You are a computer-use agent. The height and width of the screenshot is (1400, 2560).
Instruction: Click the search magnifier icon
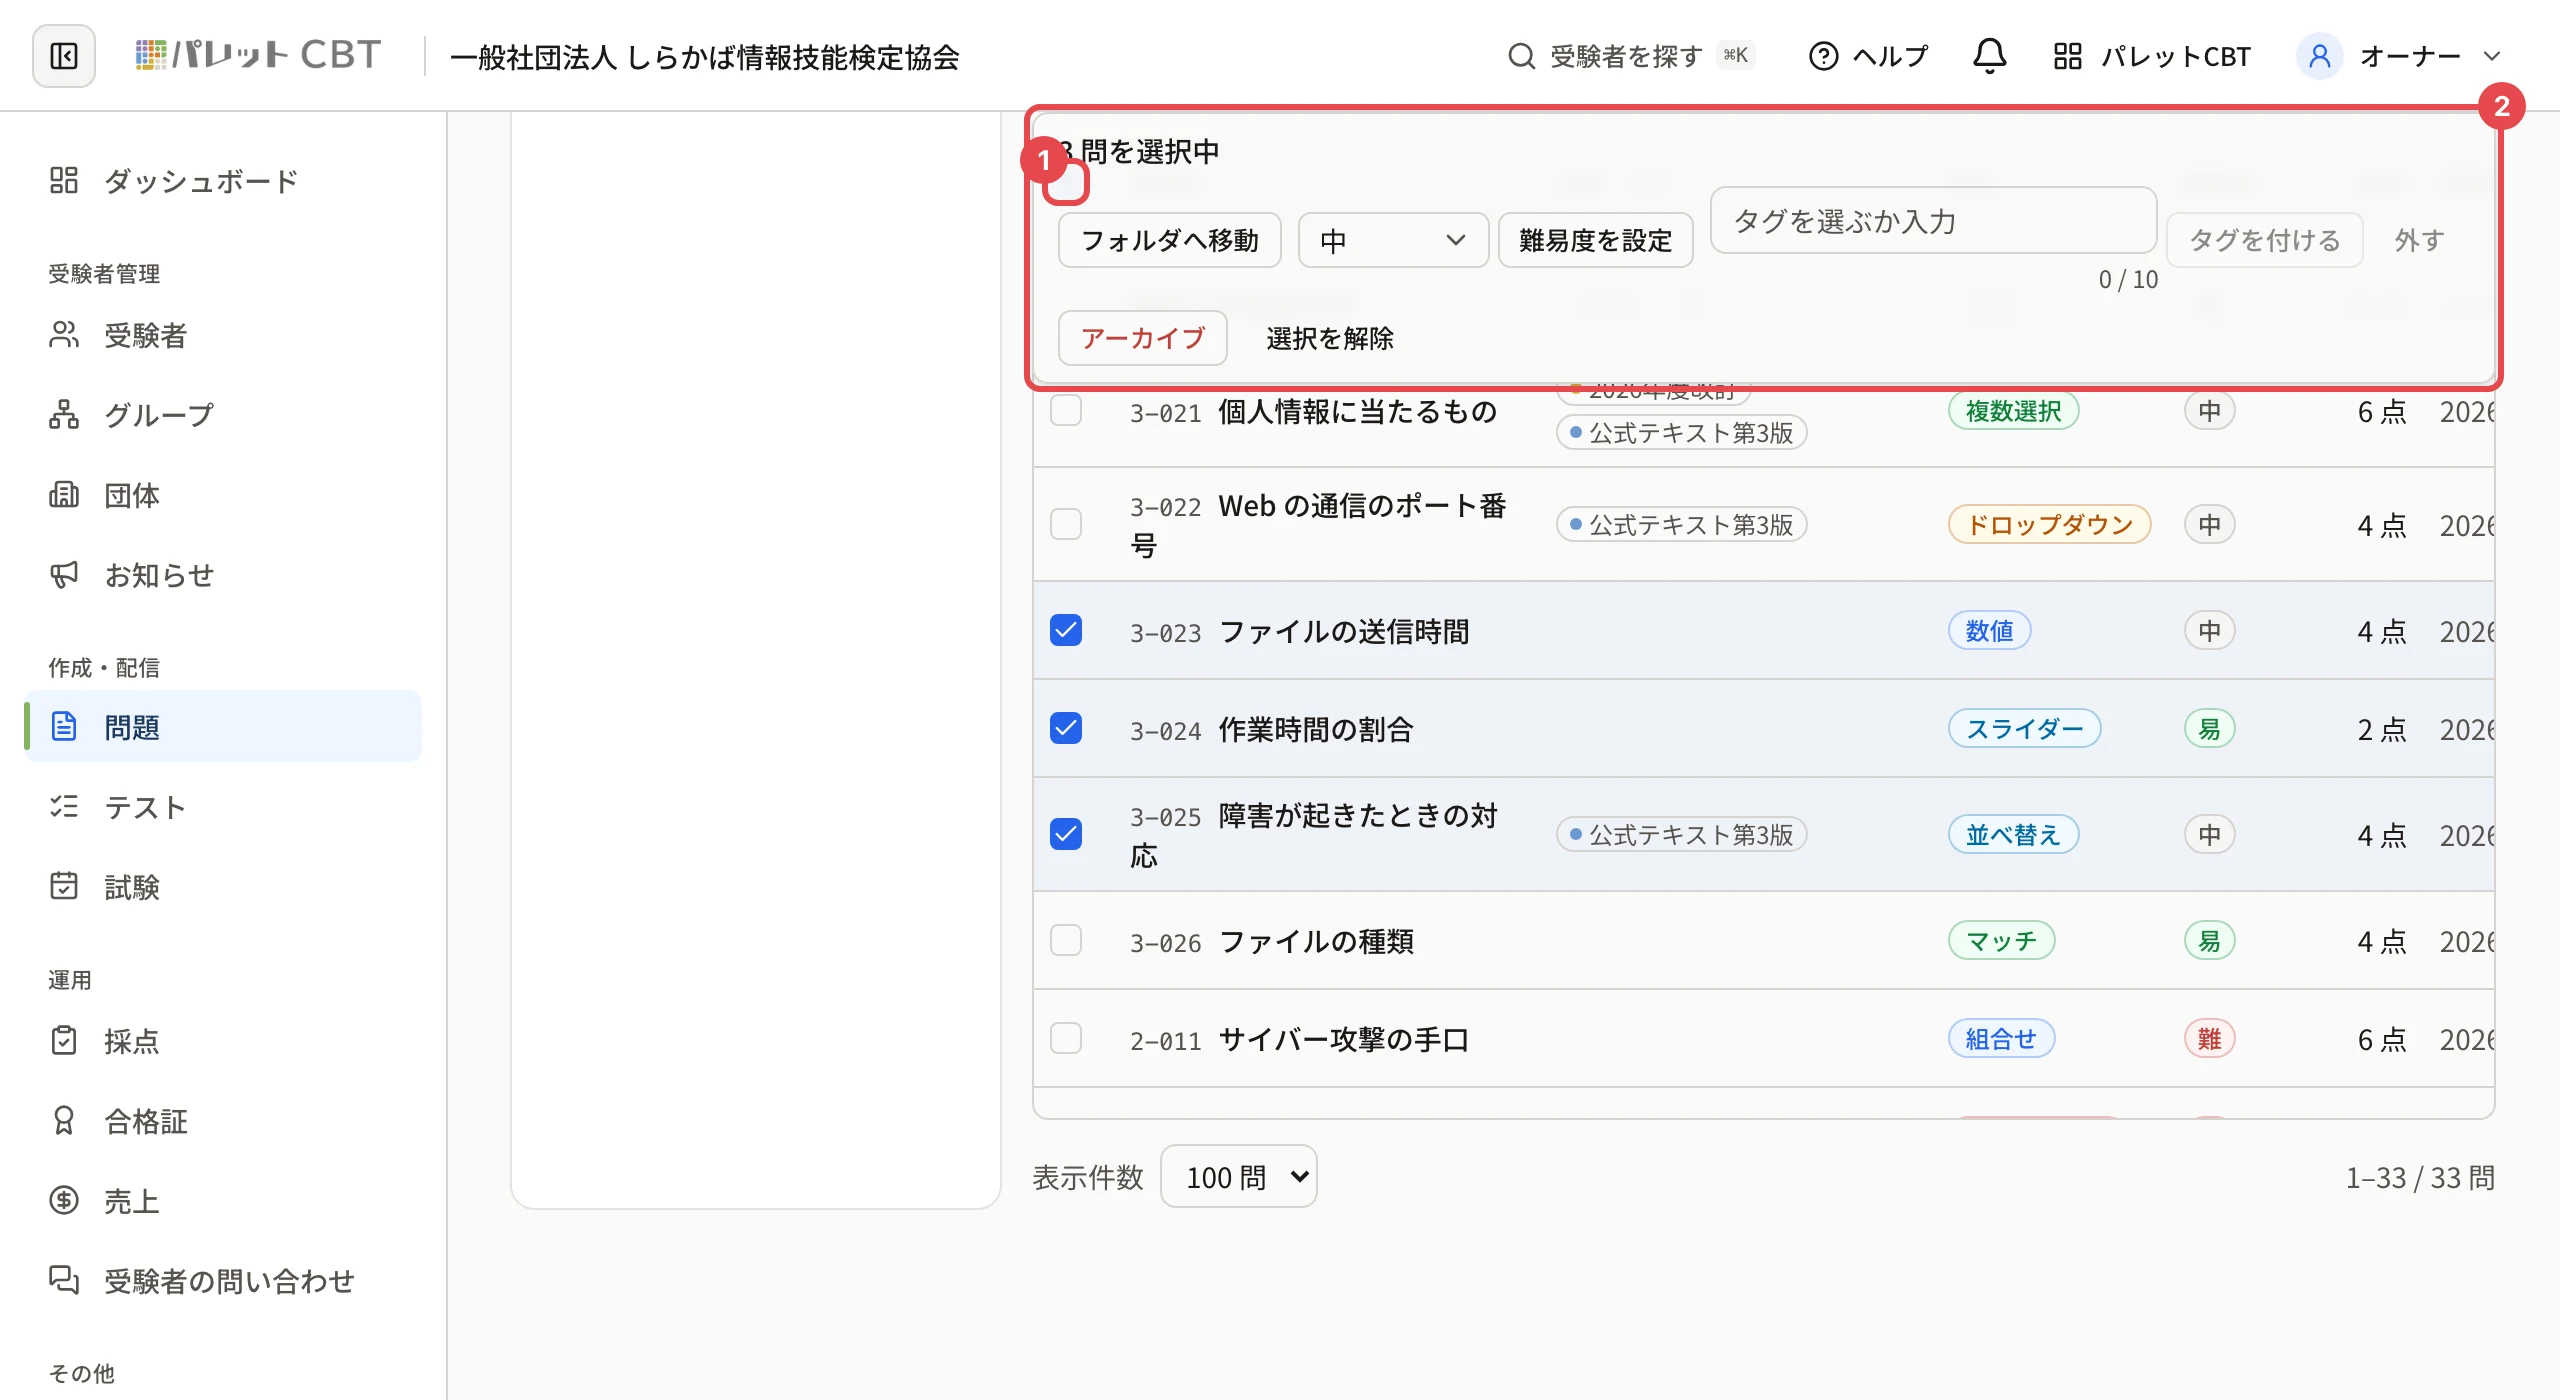[x=1521, y=56]
